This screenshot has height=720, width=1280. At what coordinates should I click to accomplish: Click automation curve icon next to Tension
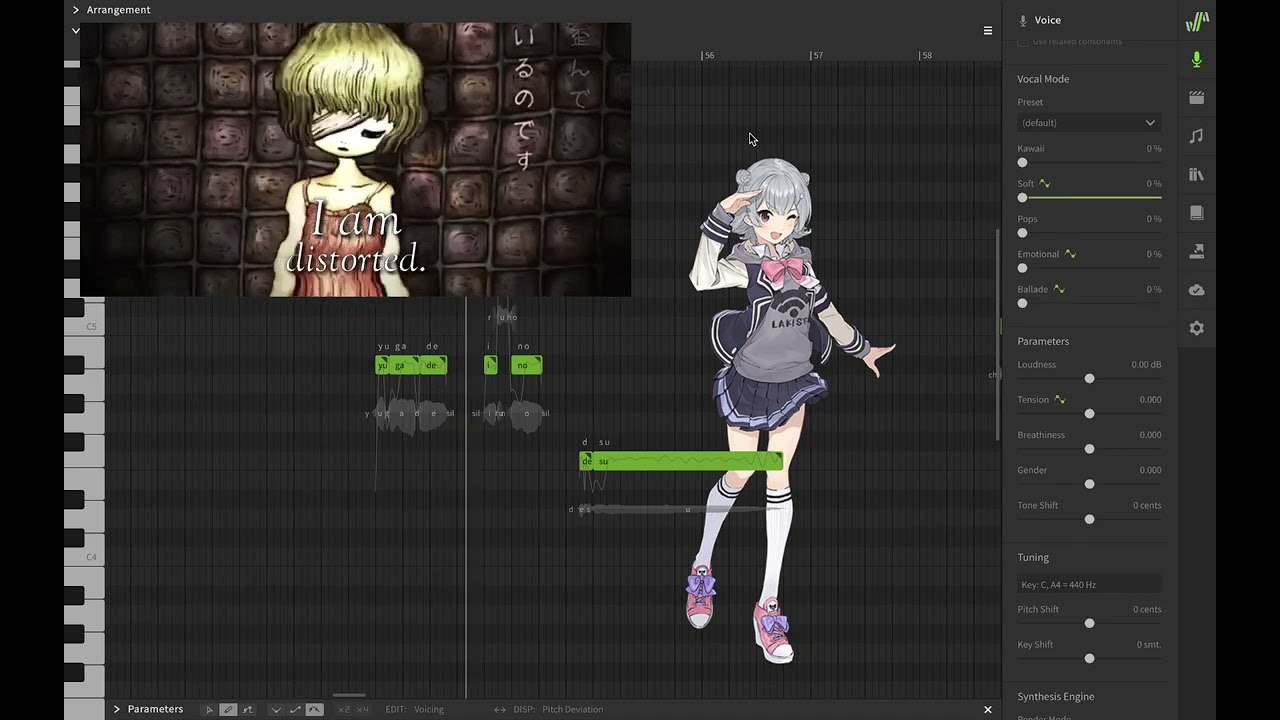[1060, 400]
